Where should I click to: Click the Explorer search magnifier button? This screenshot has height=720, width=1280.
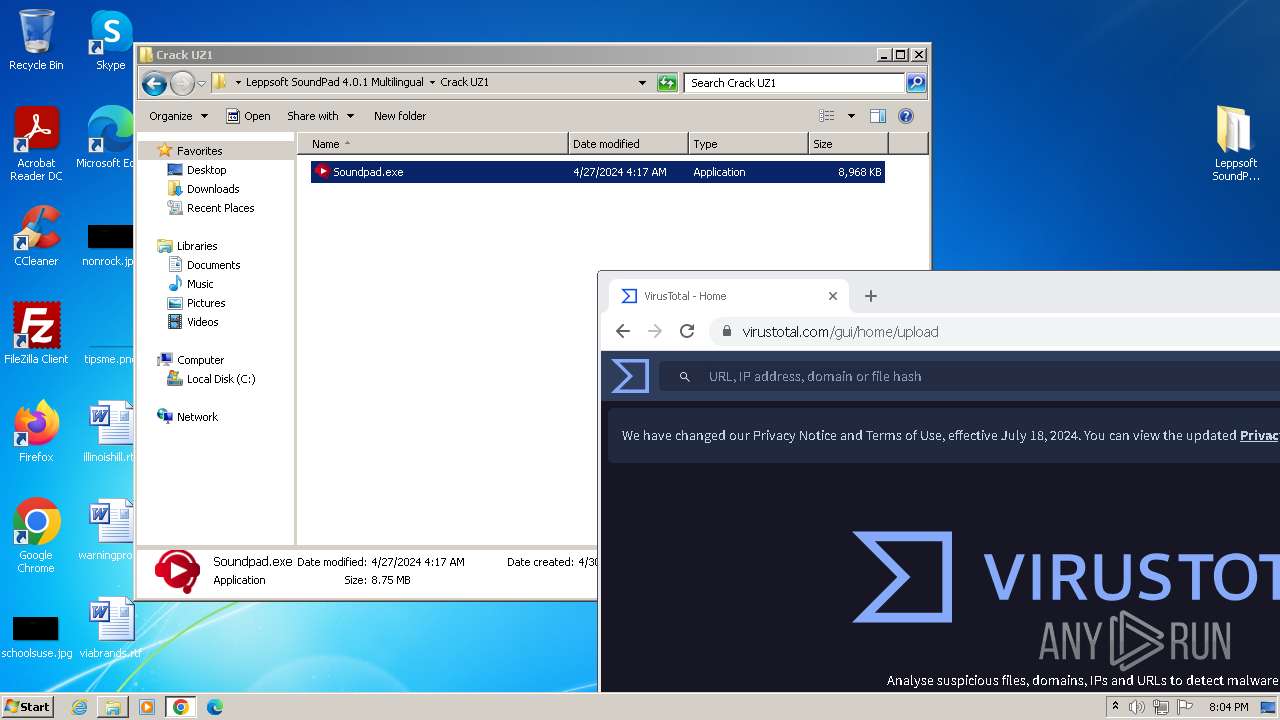click(x=915, y=83)
